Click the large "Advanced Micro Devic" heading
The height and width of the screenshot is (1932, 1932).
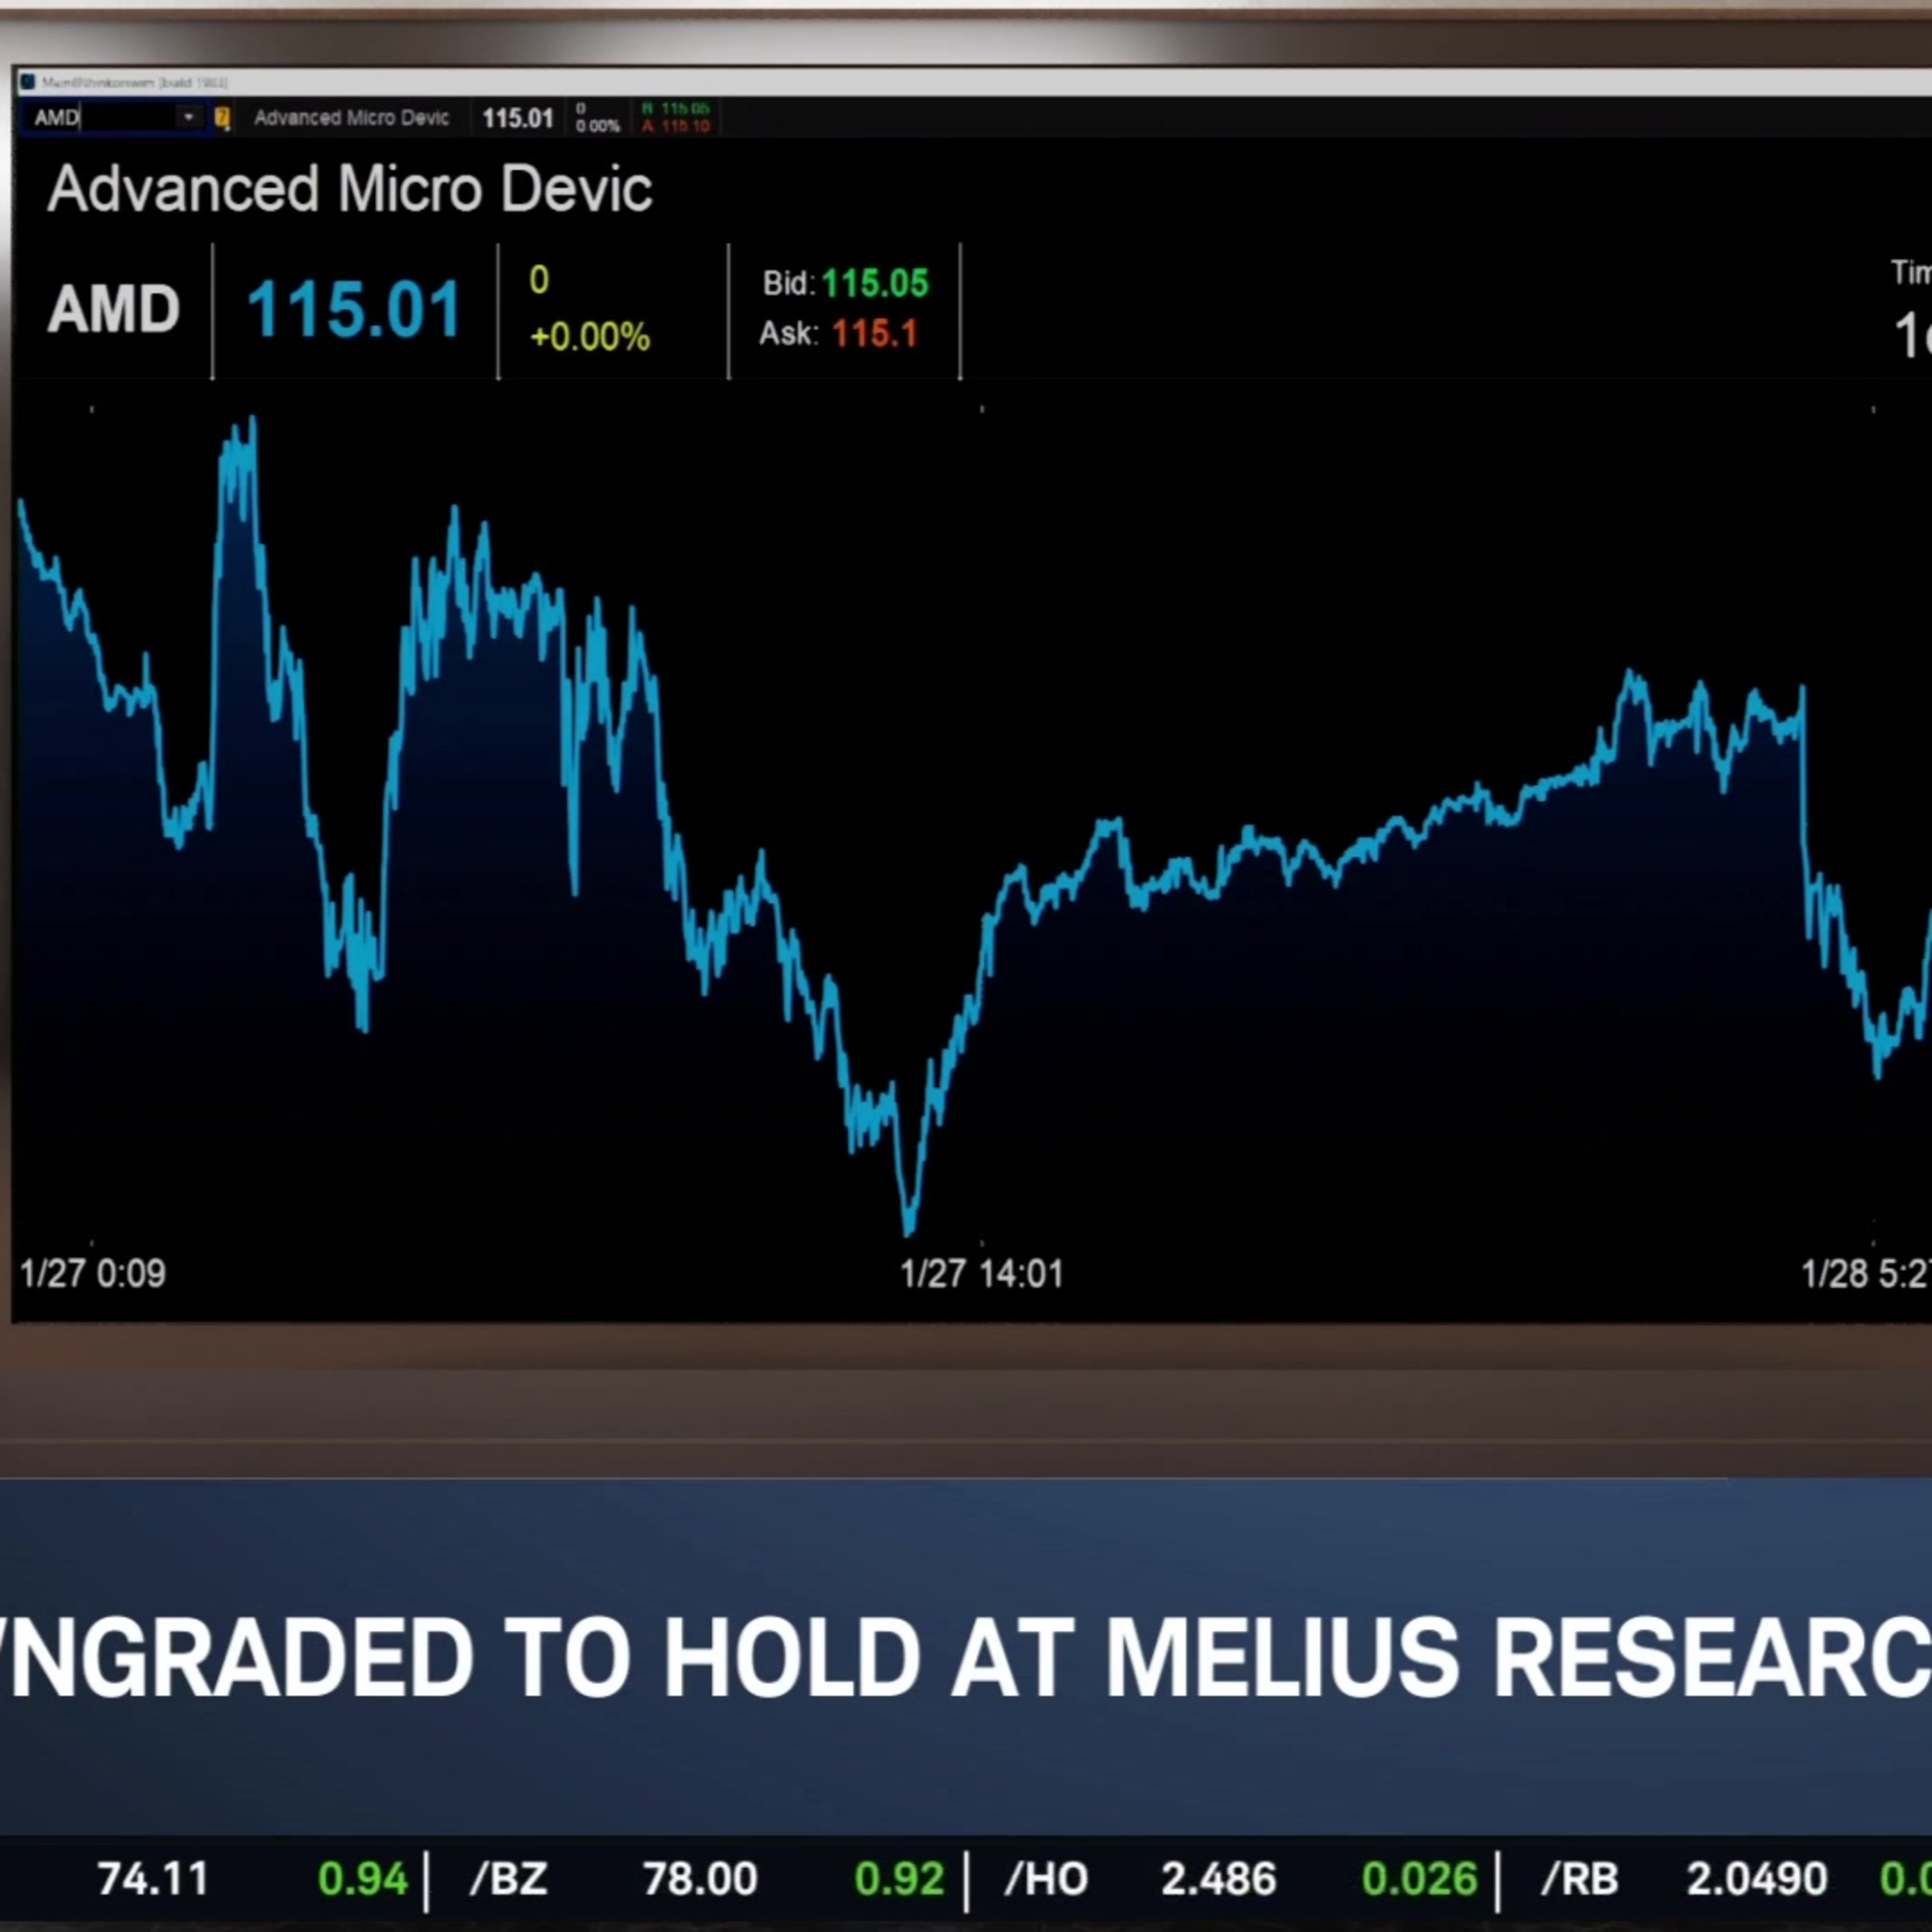(350, 188)
